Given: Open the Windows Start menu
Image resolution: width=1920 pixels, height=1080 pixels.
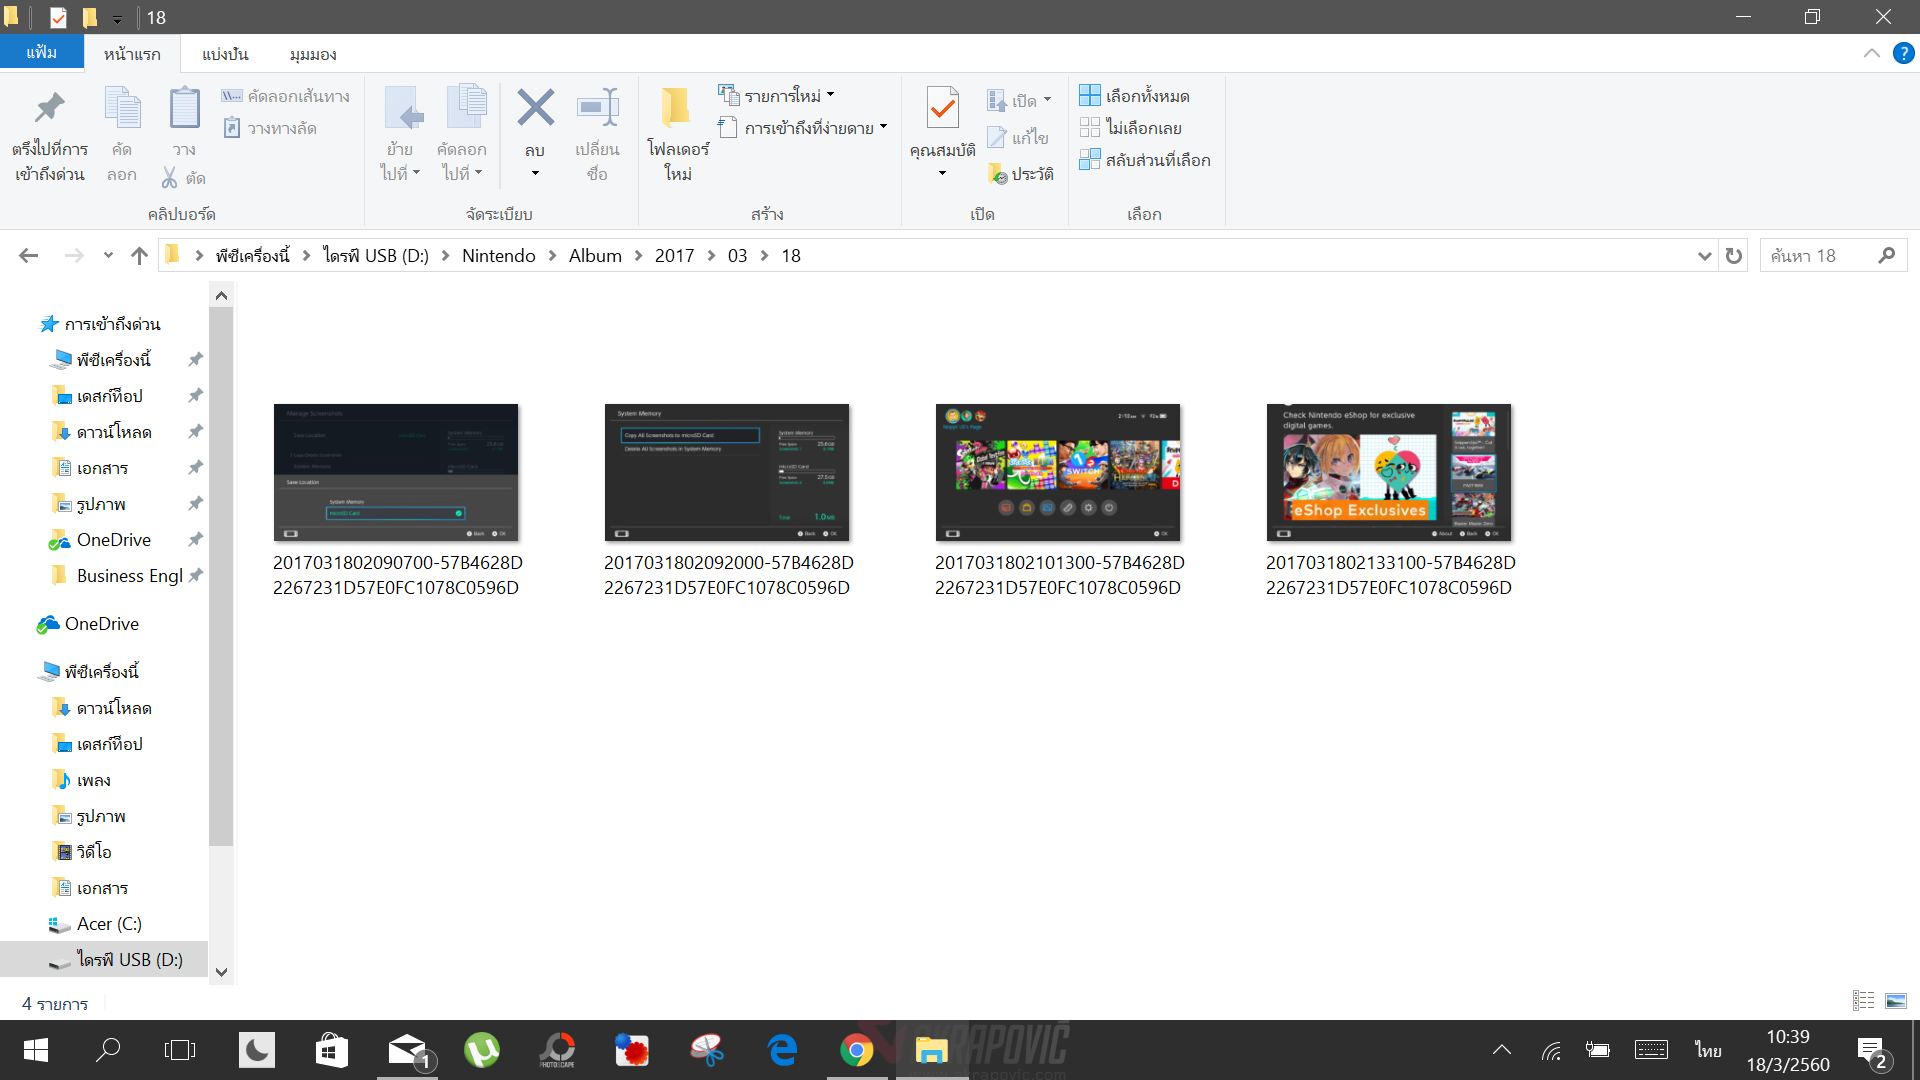Looking at the screenshot, I should pos(36,1050).
